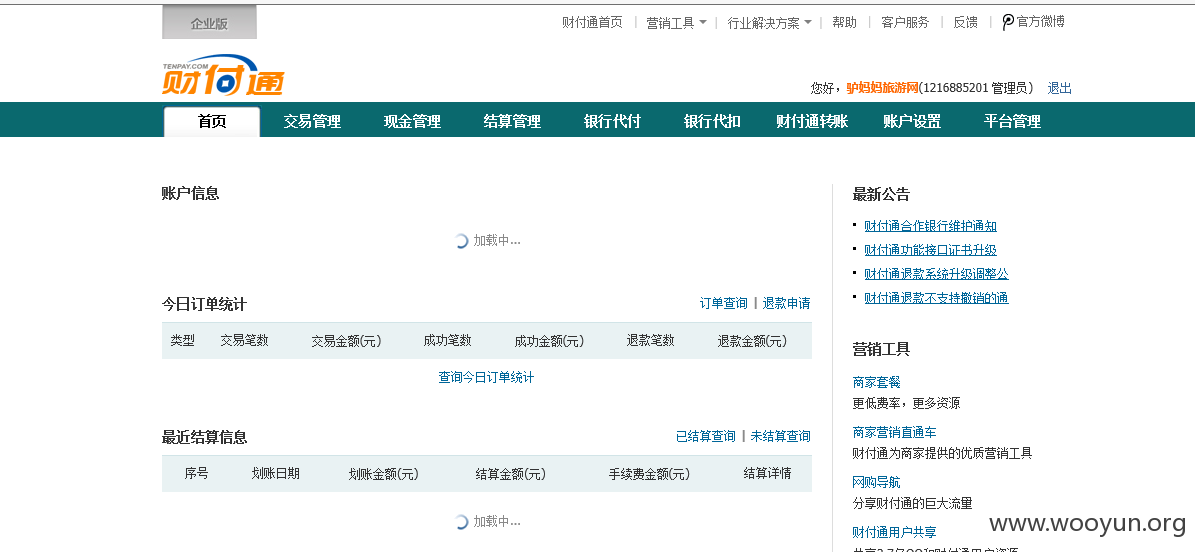
Task: Click the 成功笔数 column header
Action: 447,341
